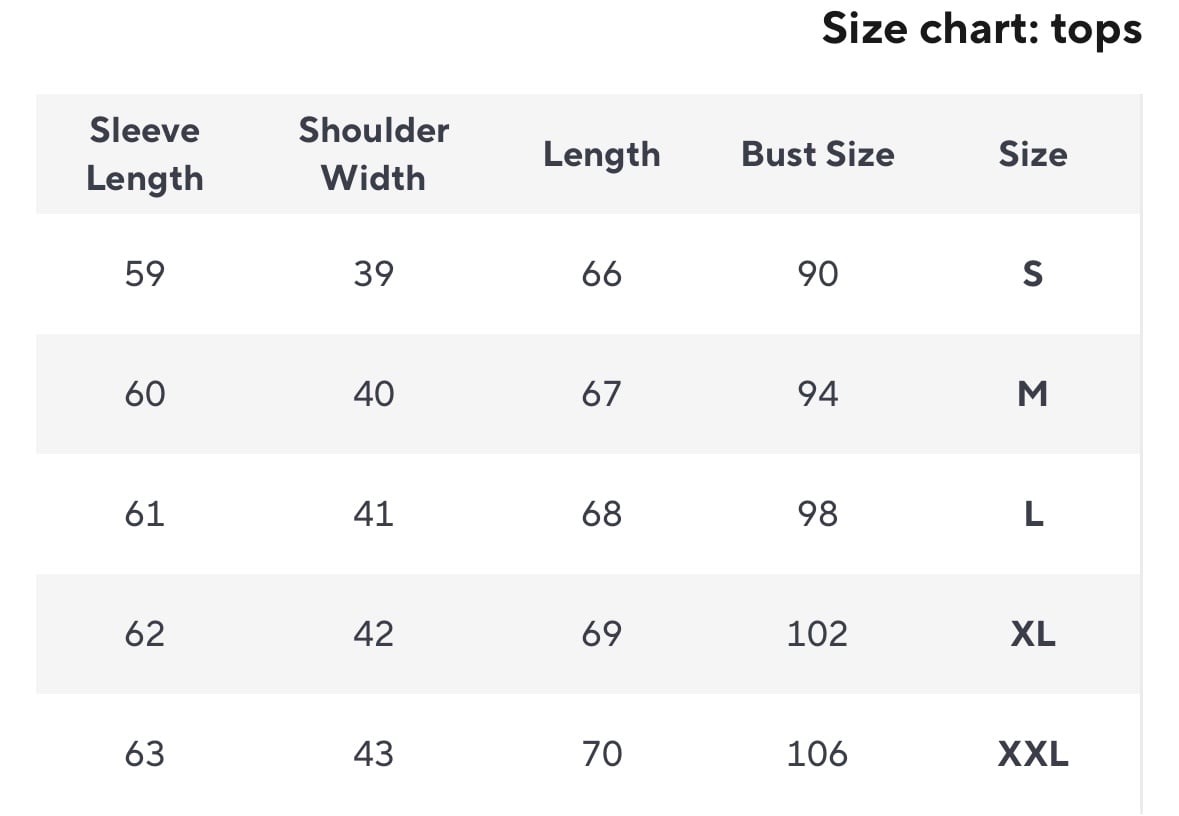Select bust size value 90
This screenshot has height=816, width=1179.
pyautogui.click(x=817, y=274)
